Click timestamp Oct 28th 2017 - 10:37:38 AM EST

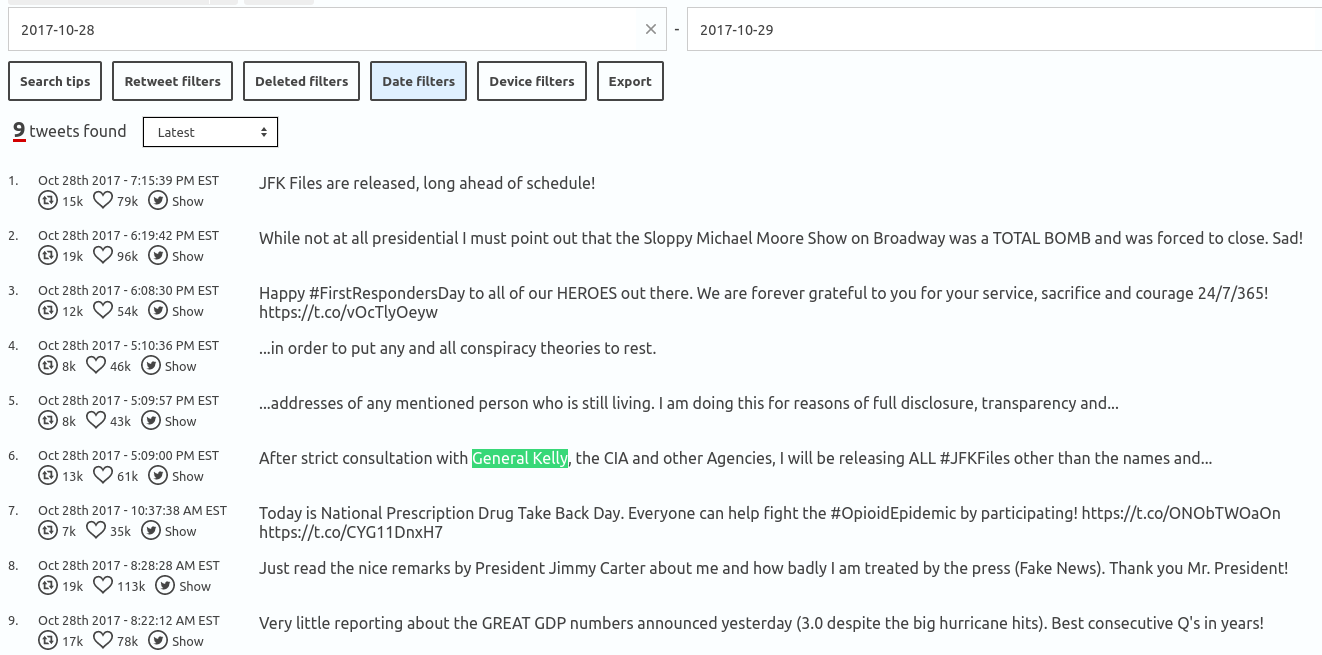(132, 511)
